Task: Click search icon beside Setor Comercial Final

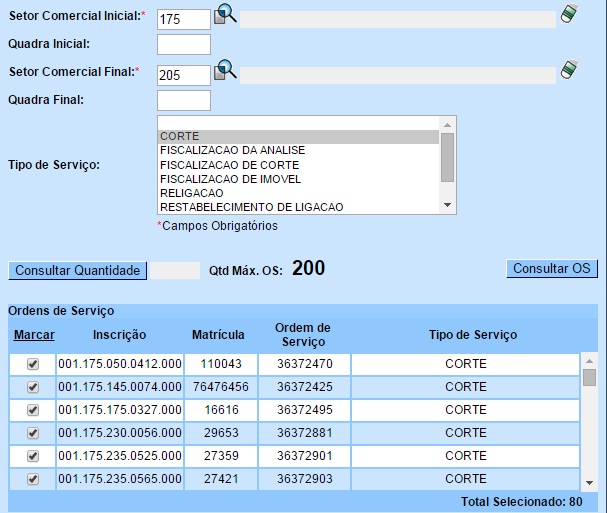Action: pos(226,70)
